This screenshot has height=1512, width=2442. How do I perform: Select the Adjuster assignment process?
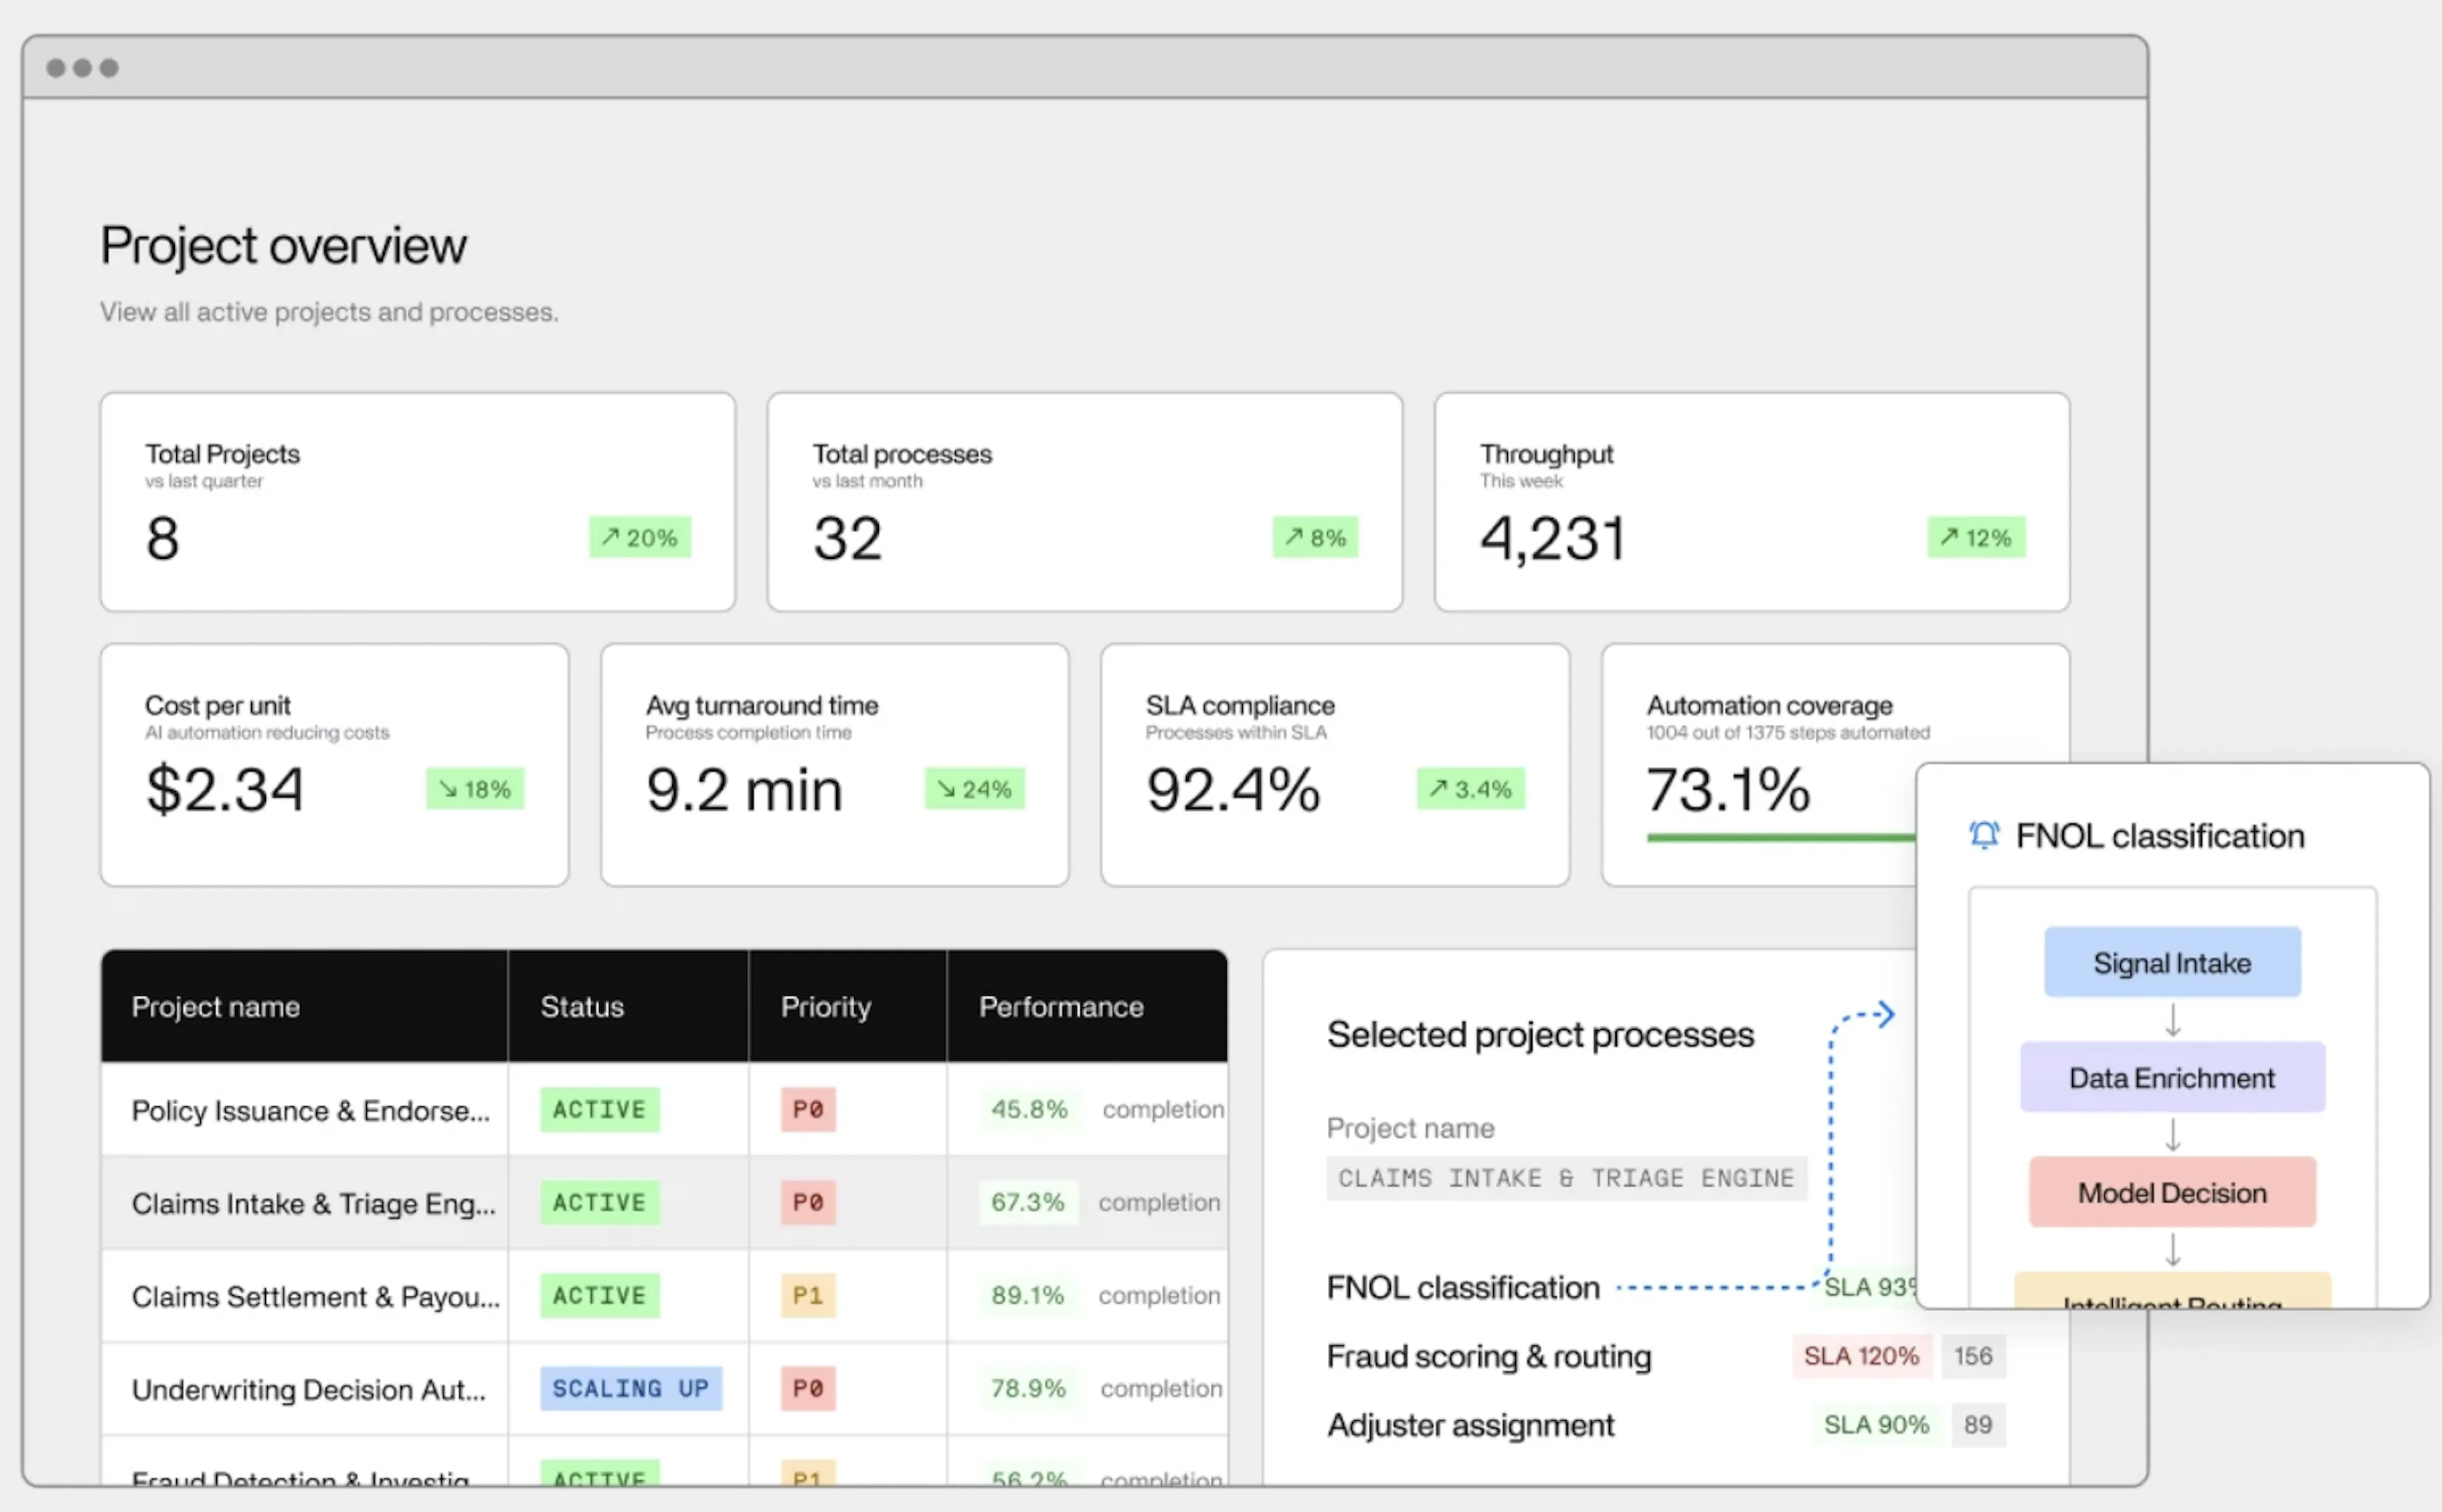1470,1425
